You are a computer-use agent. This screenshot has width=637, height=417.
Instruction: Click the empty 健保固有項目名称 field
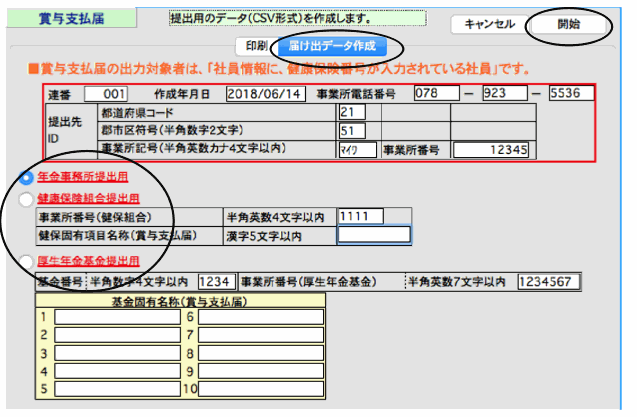point(373,235)
